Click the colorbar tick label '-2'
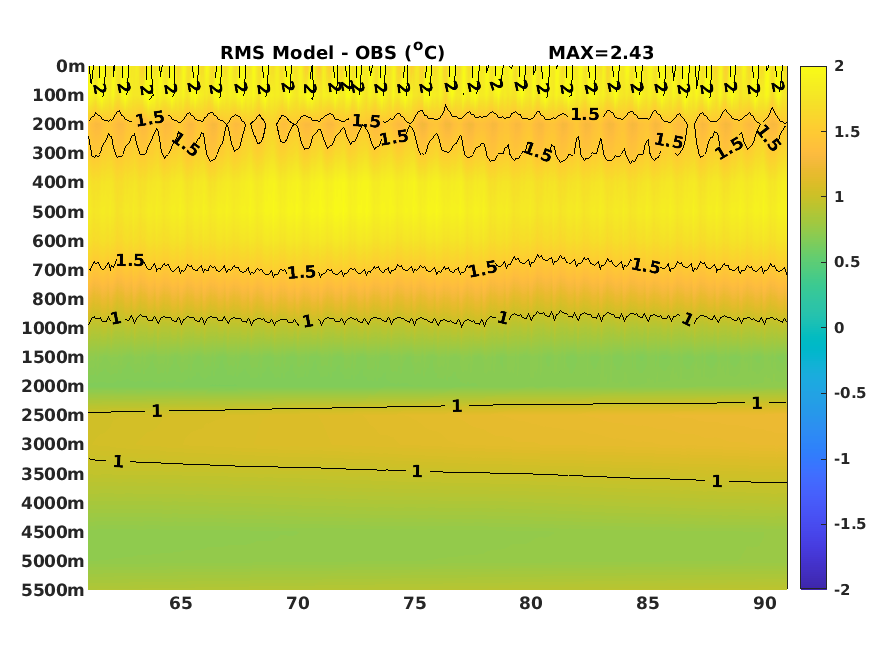This screenshot has width=875, height=656. point(842,590)
